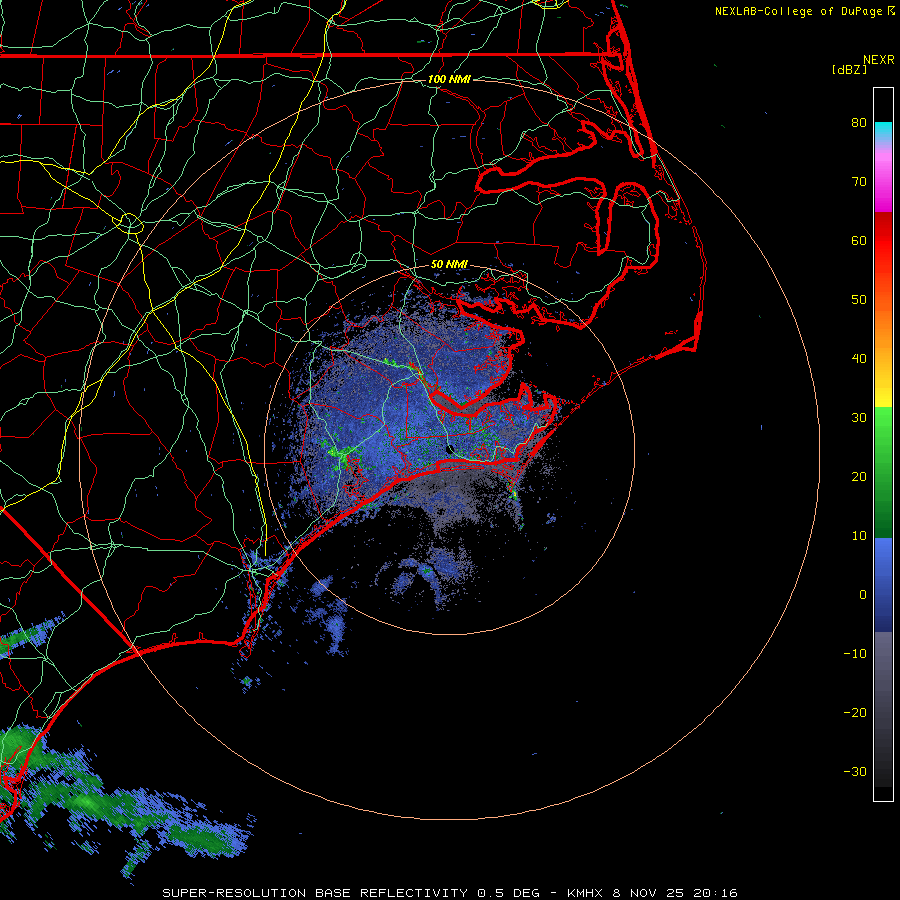Click the 30 value on the color scale
900x900 pixels.
click(x=859, y=418)
